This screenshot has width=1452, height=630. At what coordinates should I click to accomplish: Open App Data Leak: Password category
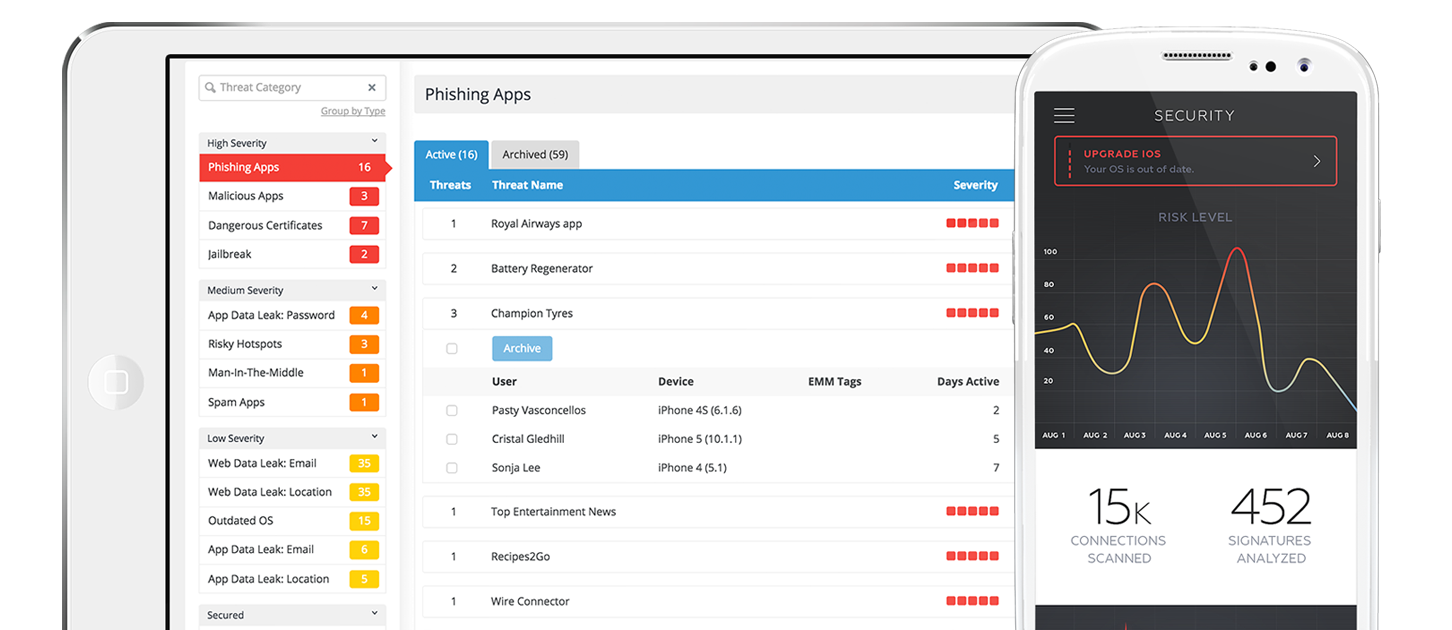(292, 316)
